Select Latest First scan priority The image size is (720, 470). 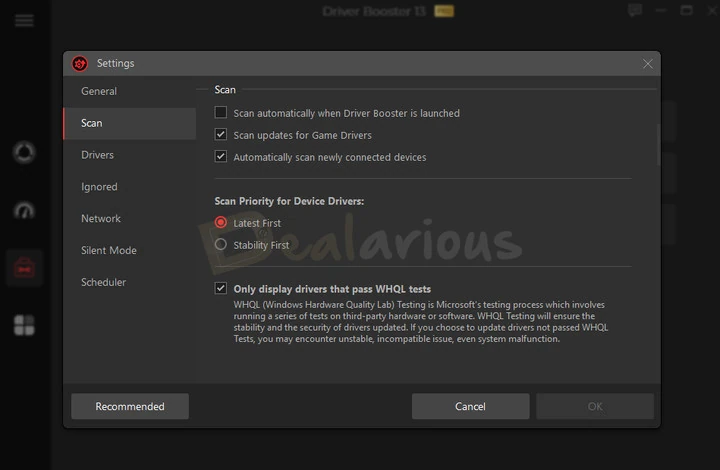pyautogui.click(x=221, y=223)
